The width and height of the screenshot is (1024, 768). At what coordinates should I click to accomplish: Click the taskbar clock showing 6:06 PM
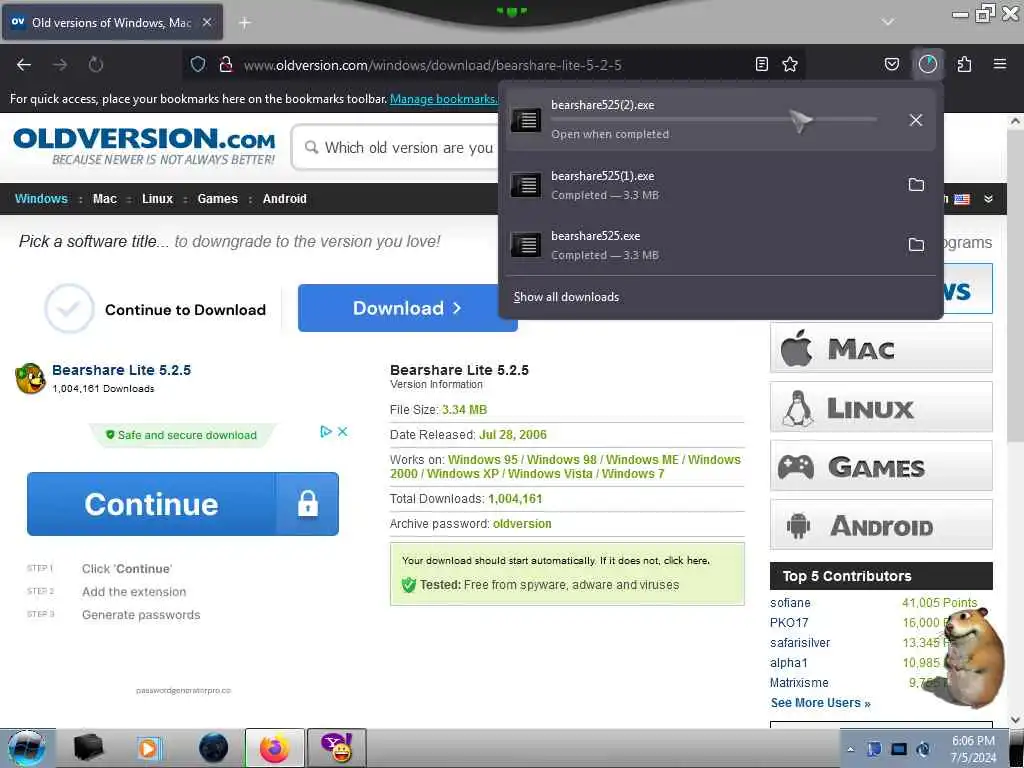click(x=973, y=749)
